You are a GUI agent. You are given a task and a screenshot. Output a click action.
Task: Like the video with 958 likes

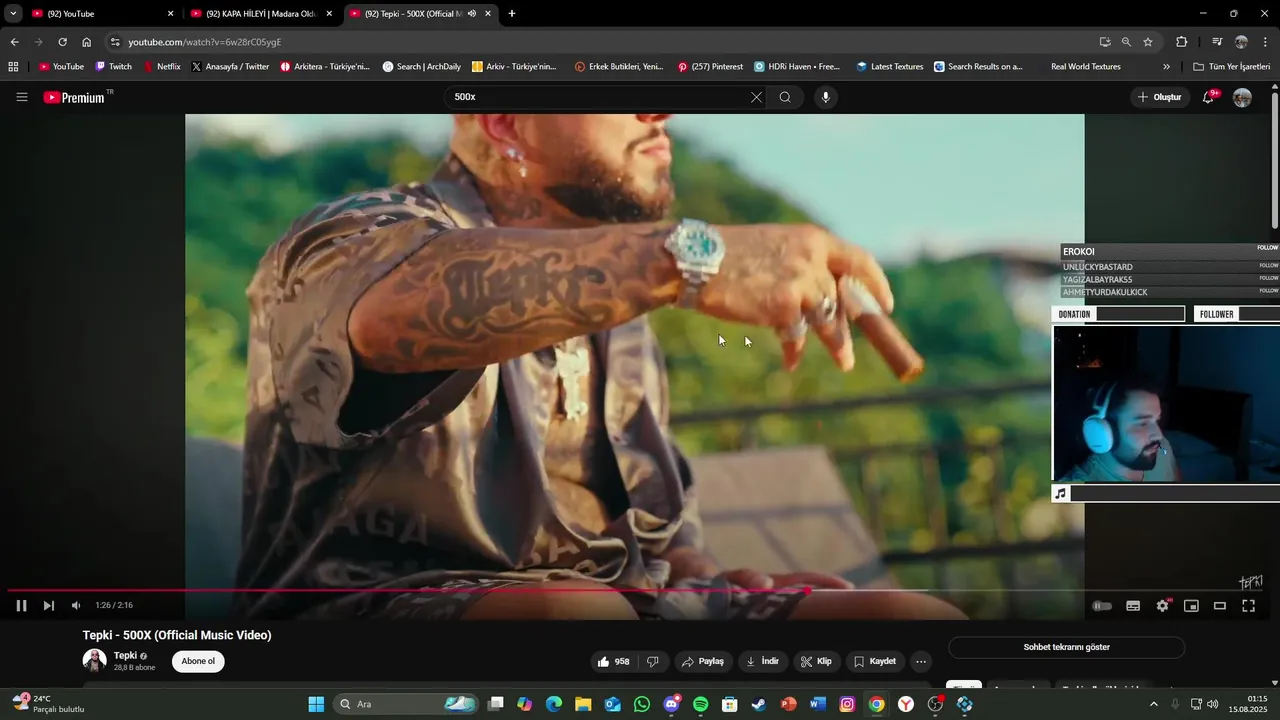click(613, 661)
